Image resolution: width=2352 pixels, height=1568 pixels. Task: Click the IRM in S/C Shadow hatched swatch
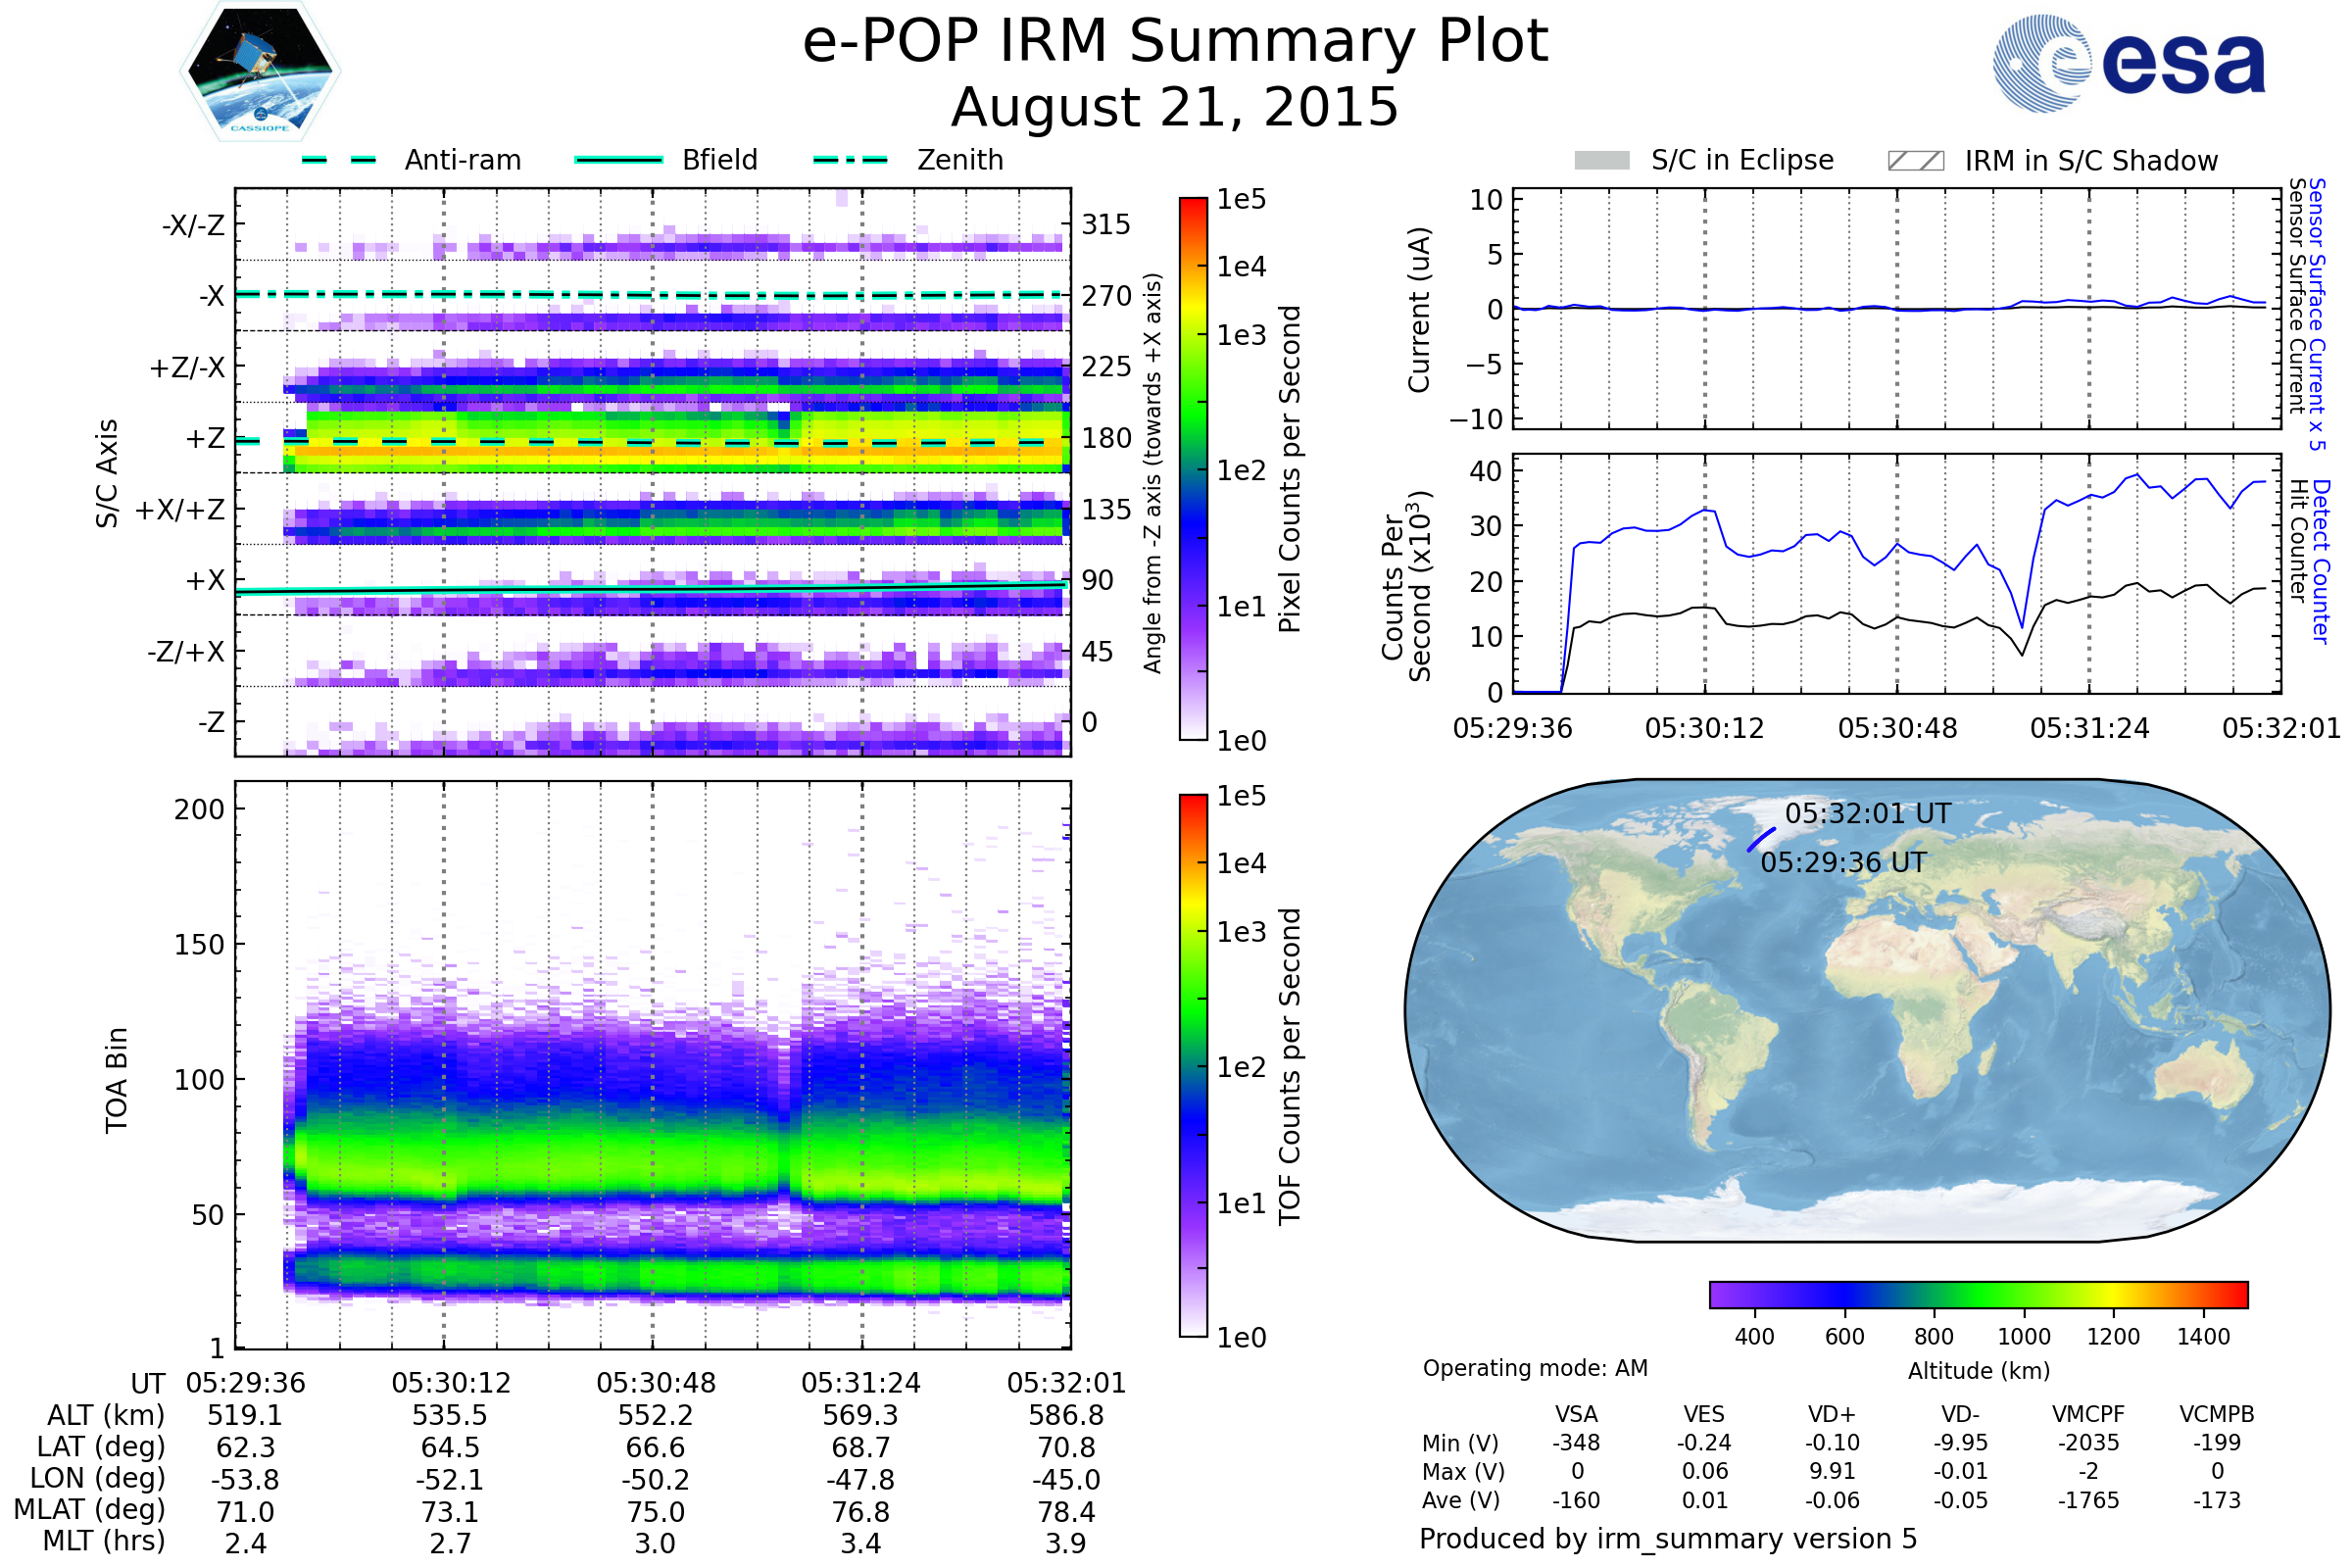[1915, 161]
